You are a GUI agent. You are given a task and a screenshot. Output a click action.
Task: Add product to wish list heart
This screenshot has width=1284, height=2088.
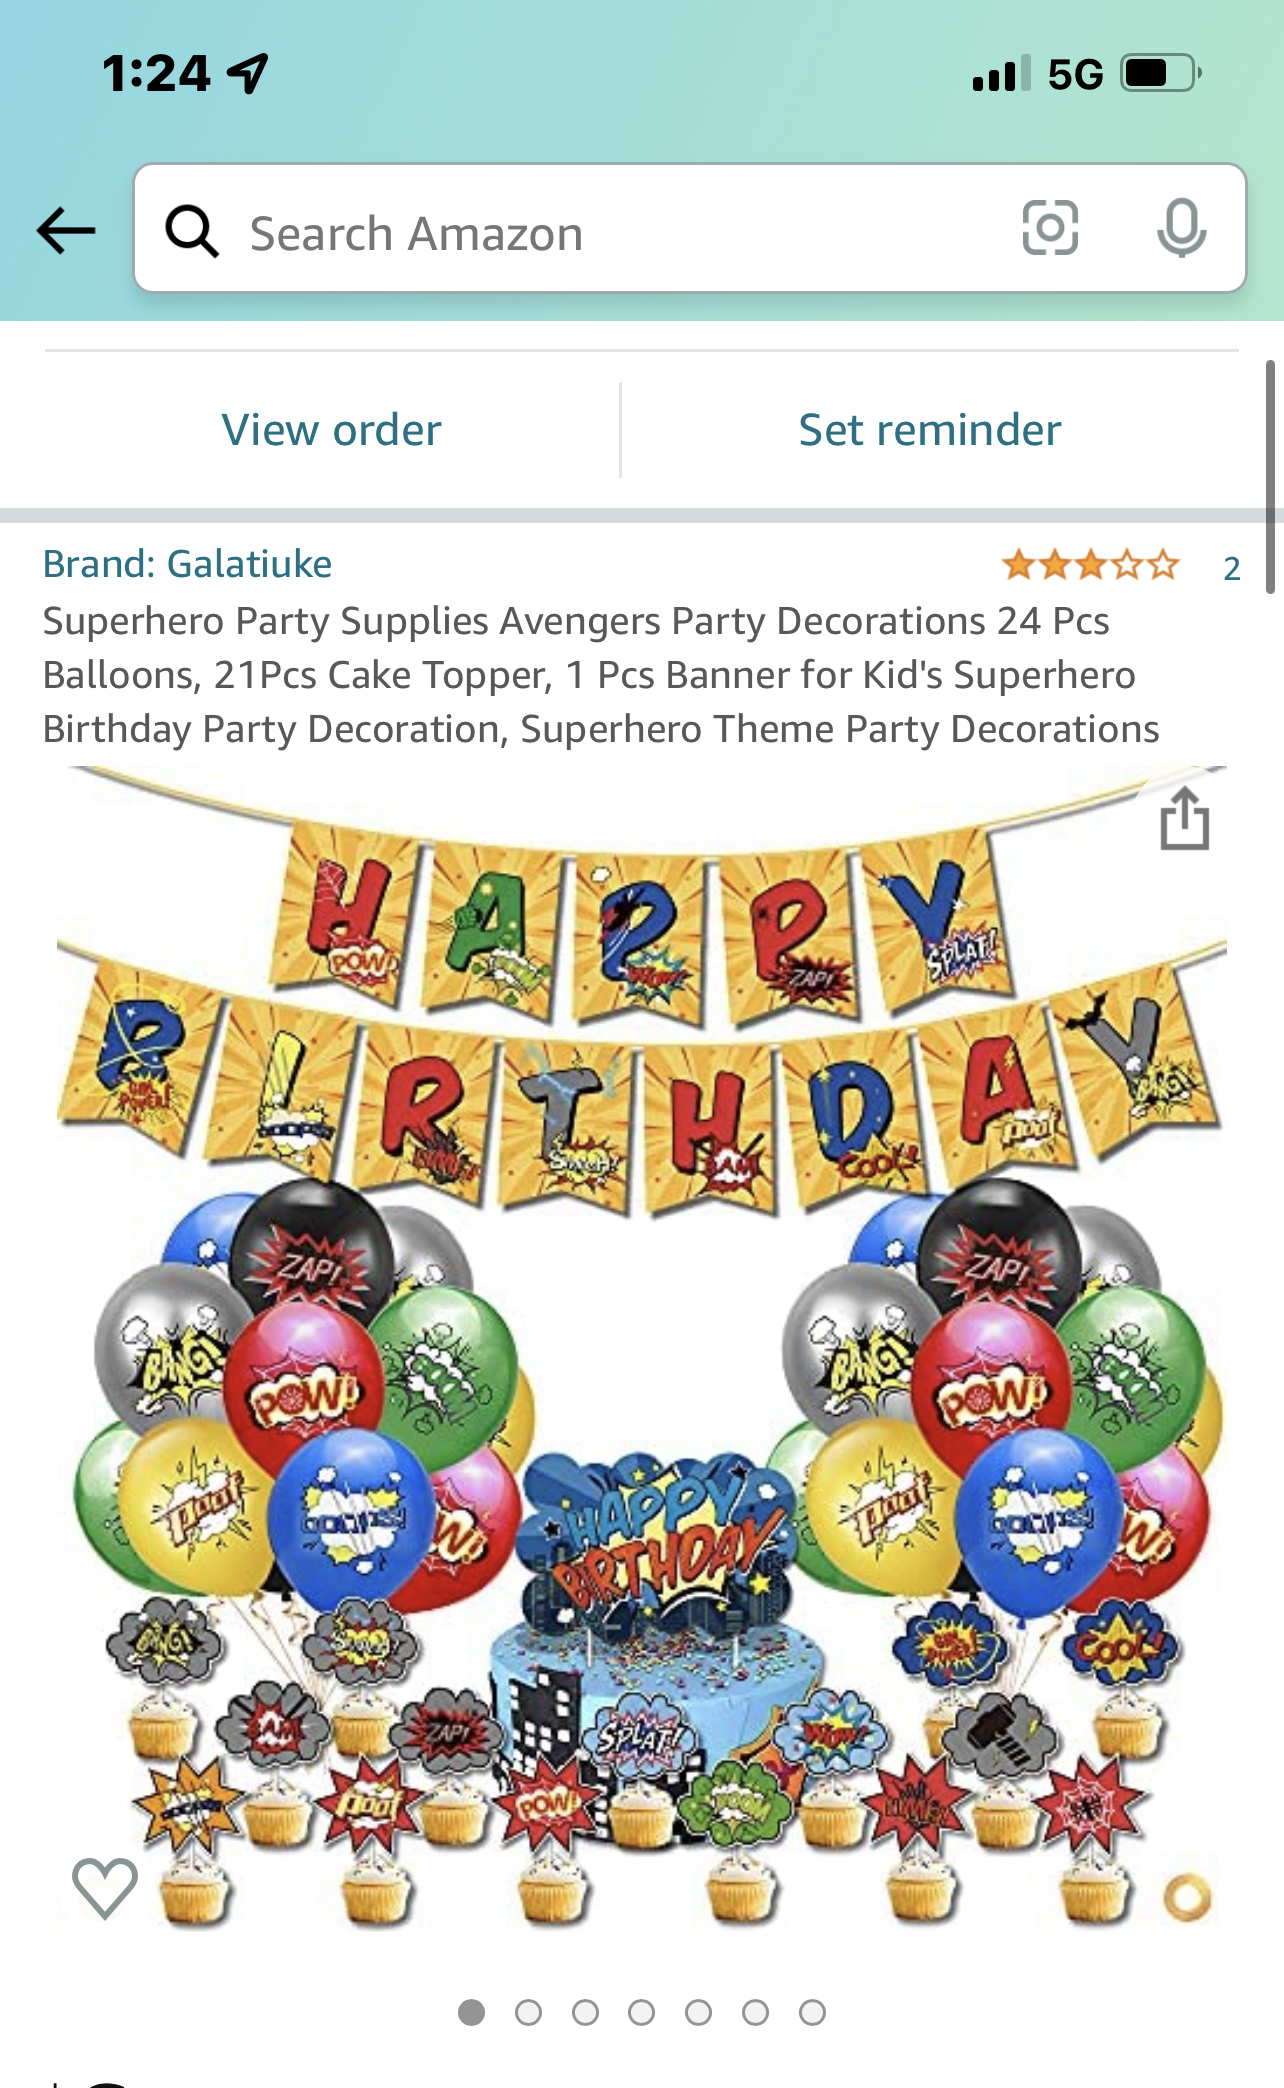tap(105, 1888)
